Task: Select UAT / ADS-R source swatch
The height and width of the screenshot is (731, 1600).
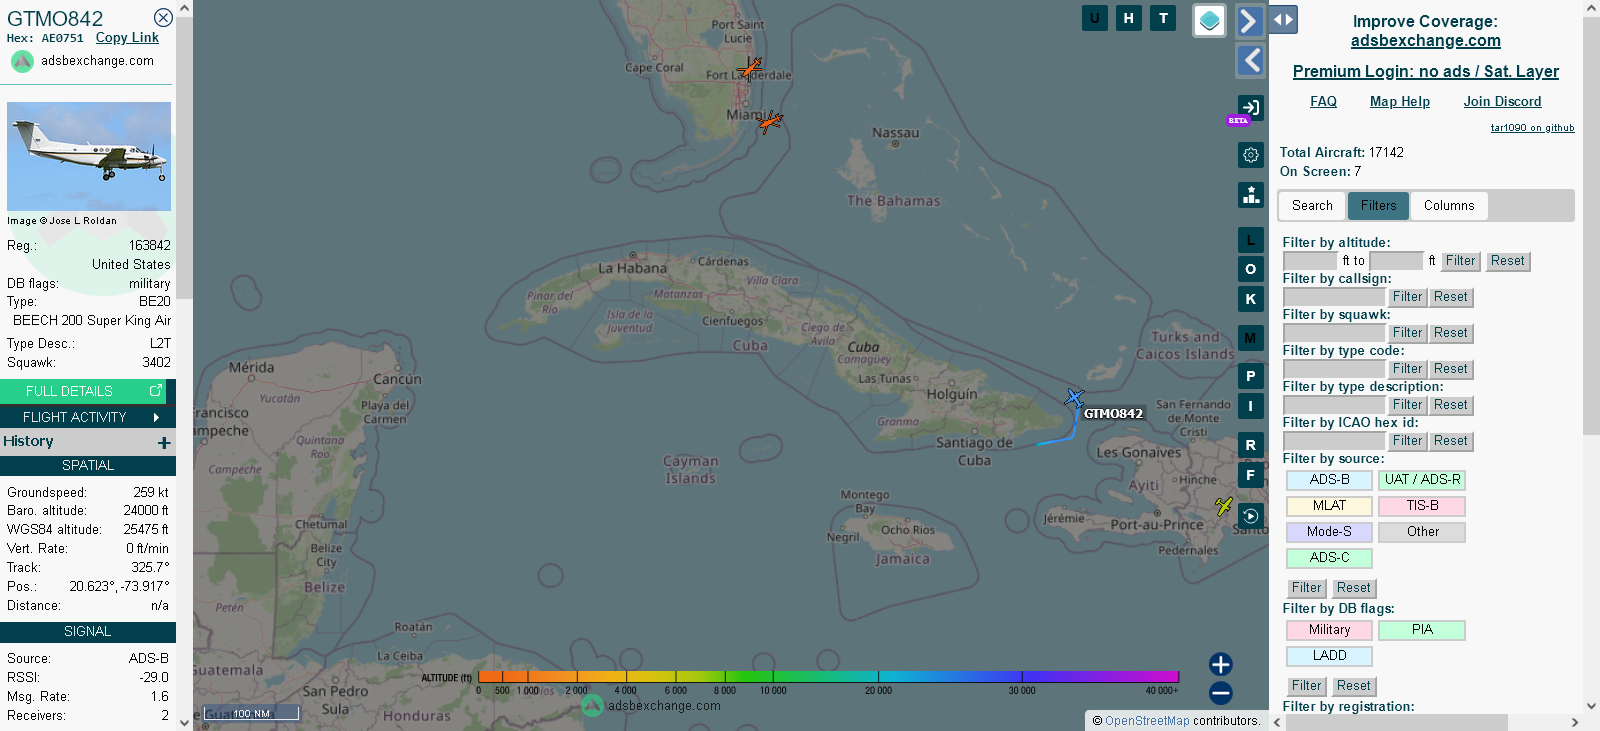Action: tap(1422, 480)
